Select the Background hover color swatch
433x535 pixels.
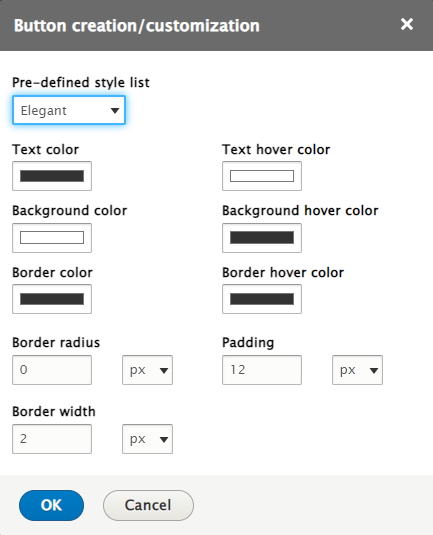[x=262, y=238]
